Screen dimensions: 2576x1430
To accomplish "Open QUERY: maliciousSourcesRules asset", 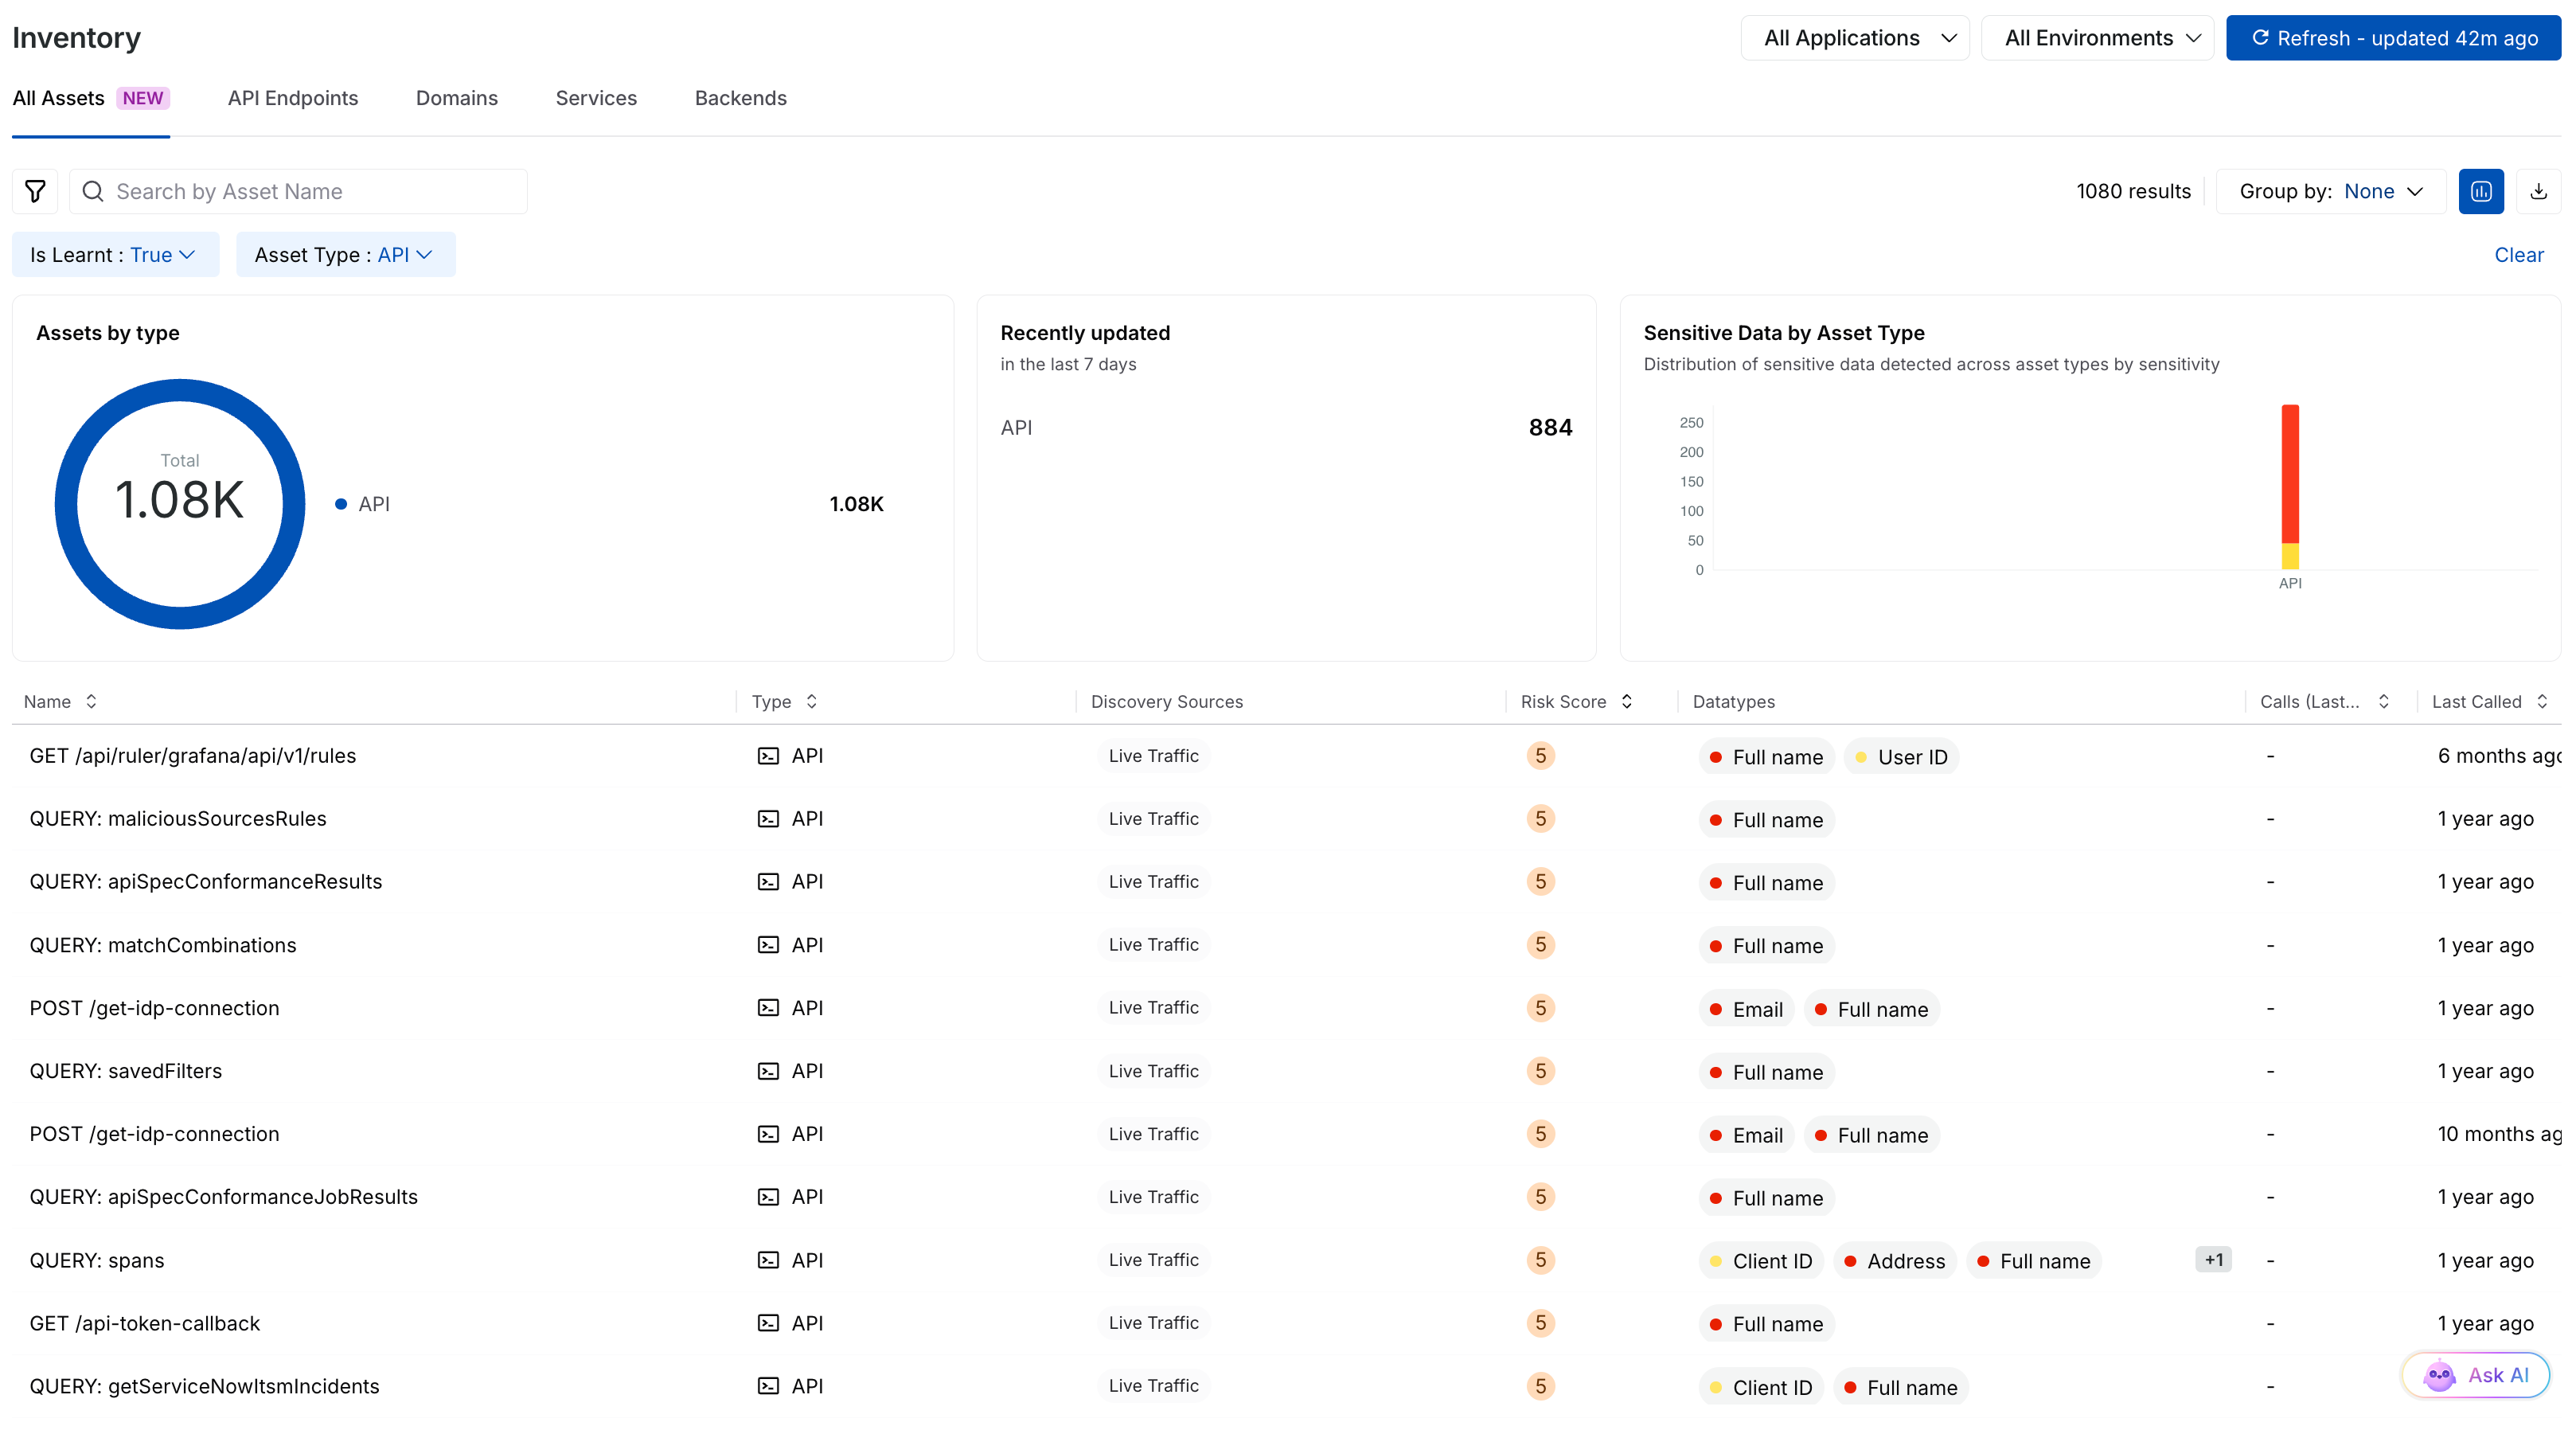I will [x=178, y=819].
